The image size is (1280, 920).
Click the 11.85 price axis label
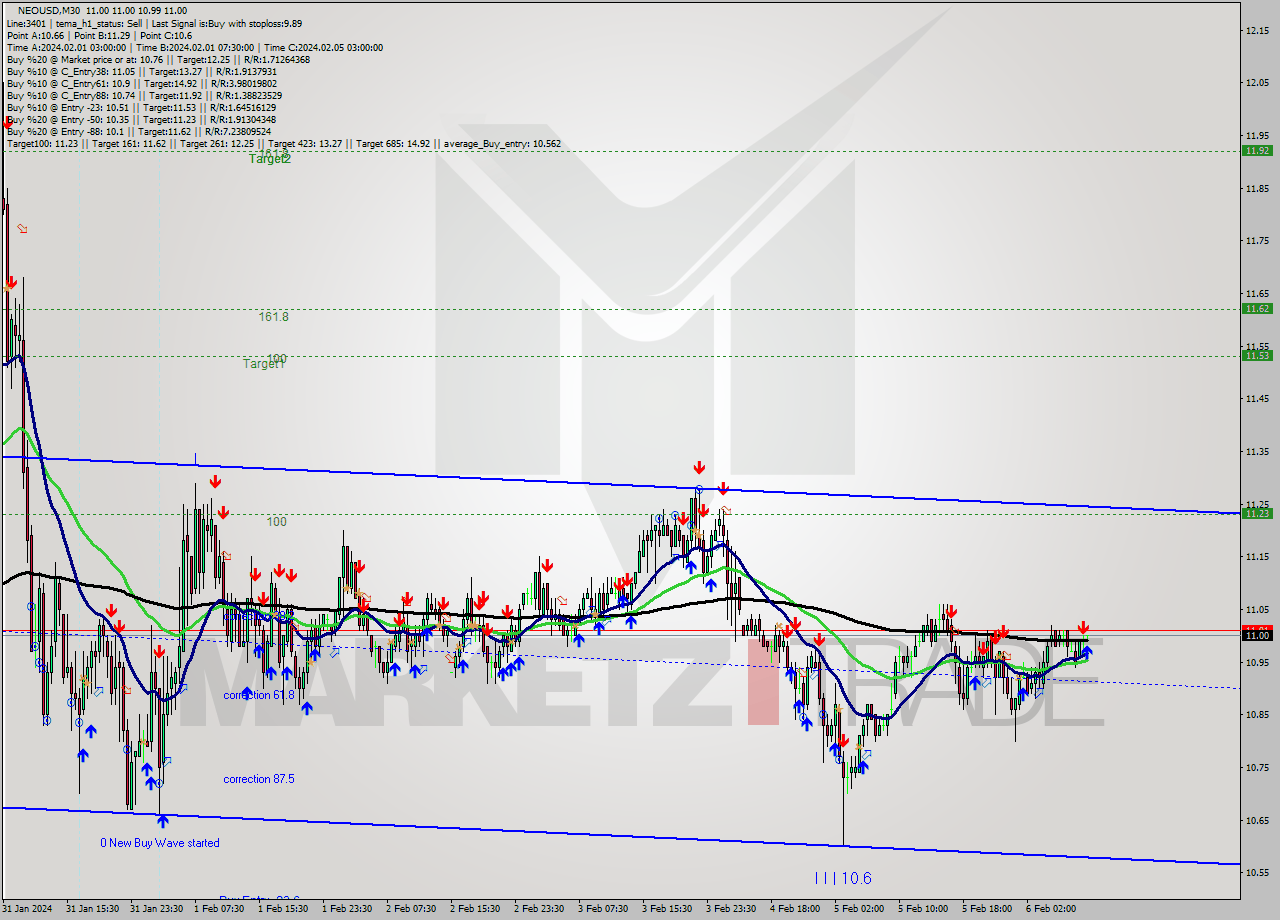click(1258, 188)
